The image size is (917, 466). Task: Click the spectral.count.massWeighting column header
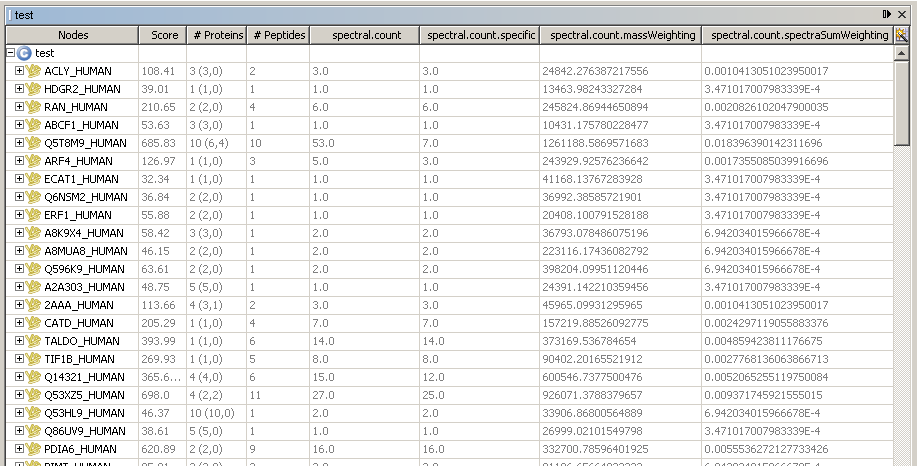click(x=620, y=35)
